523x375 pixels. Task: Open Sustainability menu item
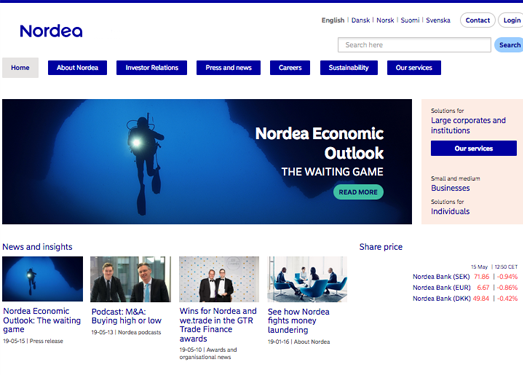349,68
